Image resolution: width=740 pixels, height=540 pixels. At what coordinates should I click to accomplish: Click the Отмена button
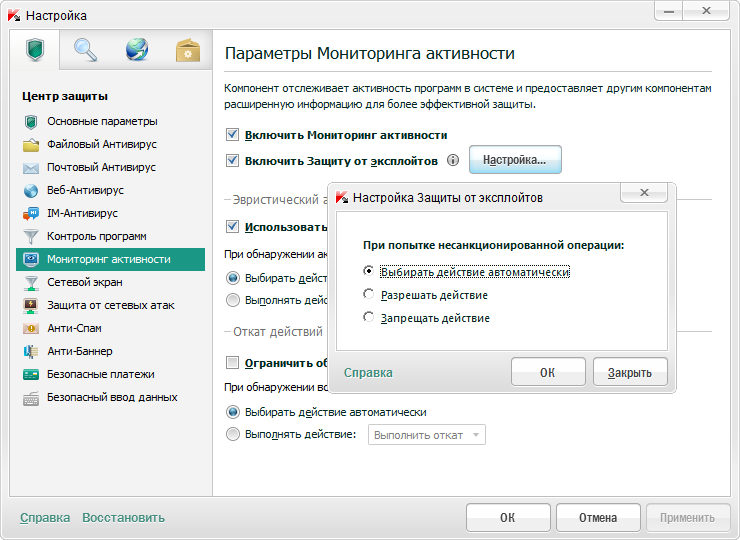pos(598,517)
